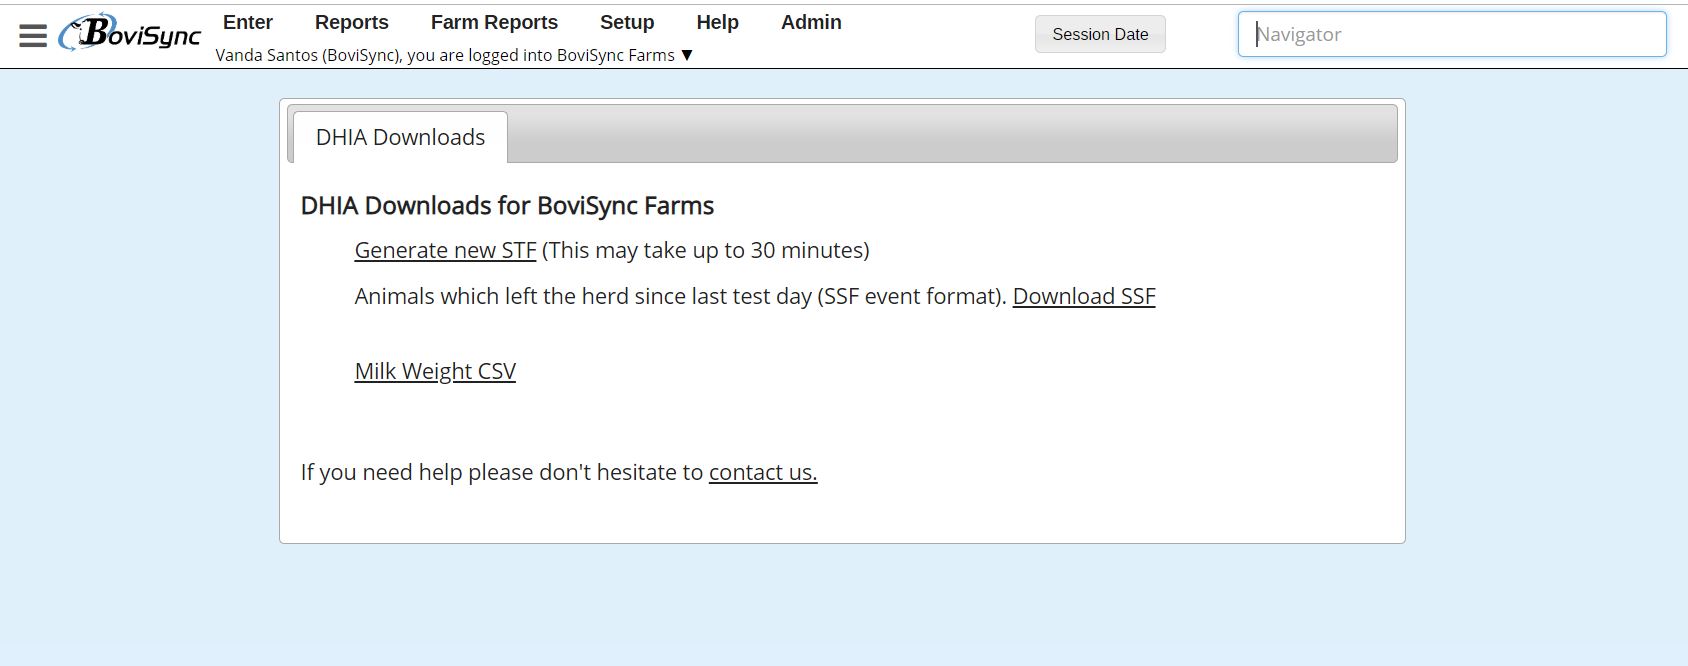
Task: Click the logged-in user text 'Vanda Santos (BoviSync)'
Action: coord(308,55)
